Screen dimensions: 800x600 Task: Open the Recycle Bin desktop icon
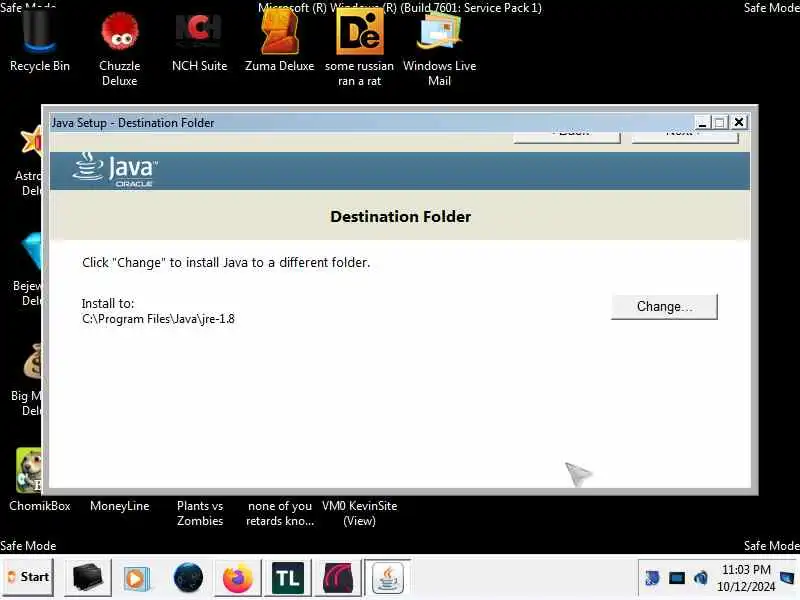[39, 42]
